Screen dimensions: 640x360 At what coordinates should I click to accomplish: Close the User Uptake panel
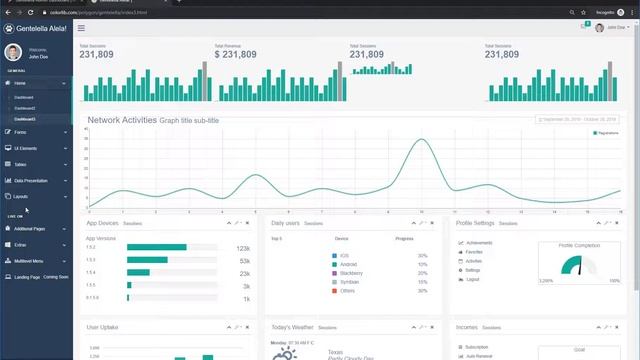(247, 327)
